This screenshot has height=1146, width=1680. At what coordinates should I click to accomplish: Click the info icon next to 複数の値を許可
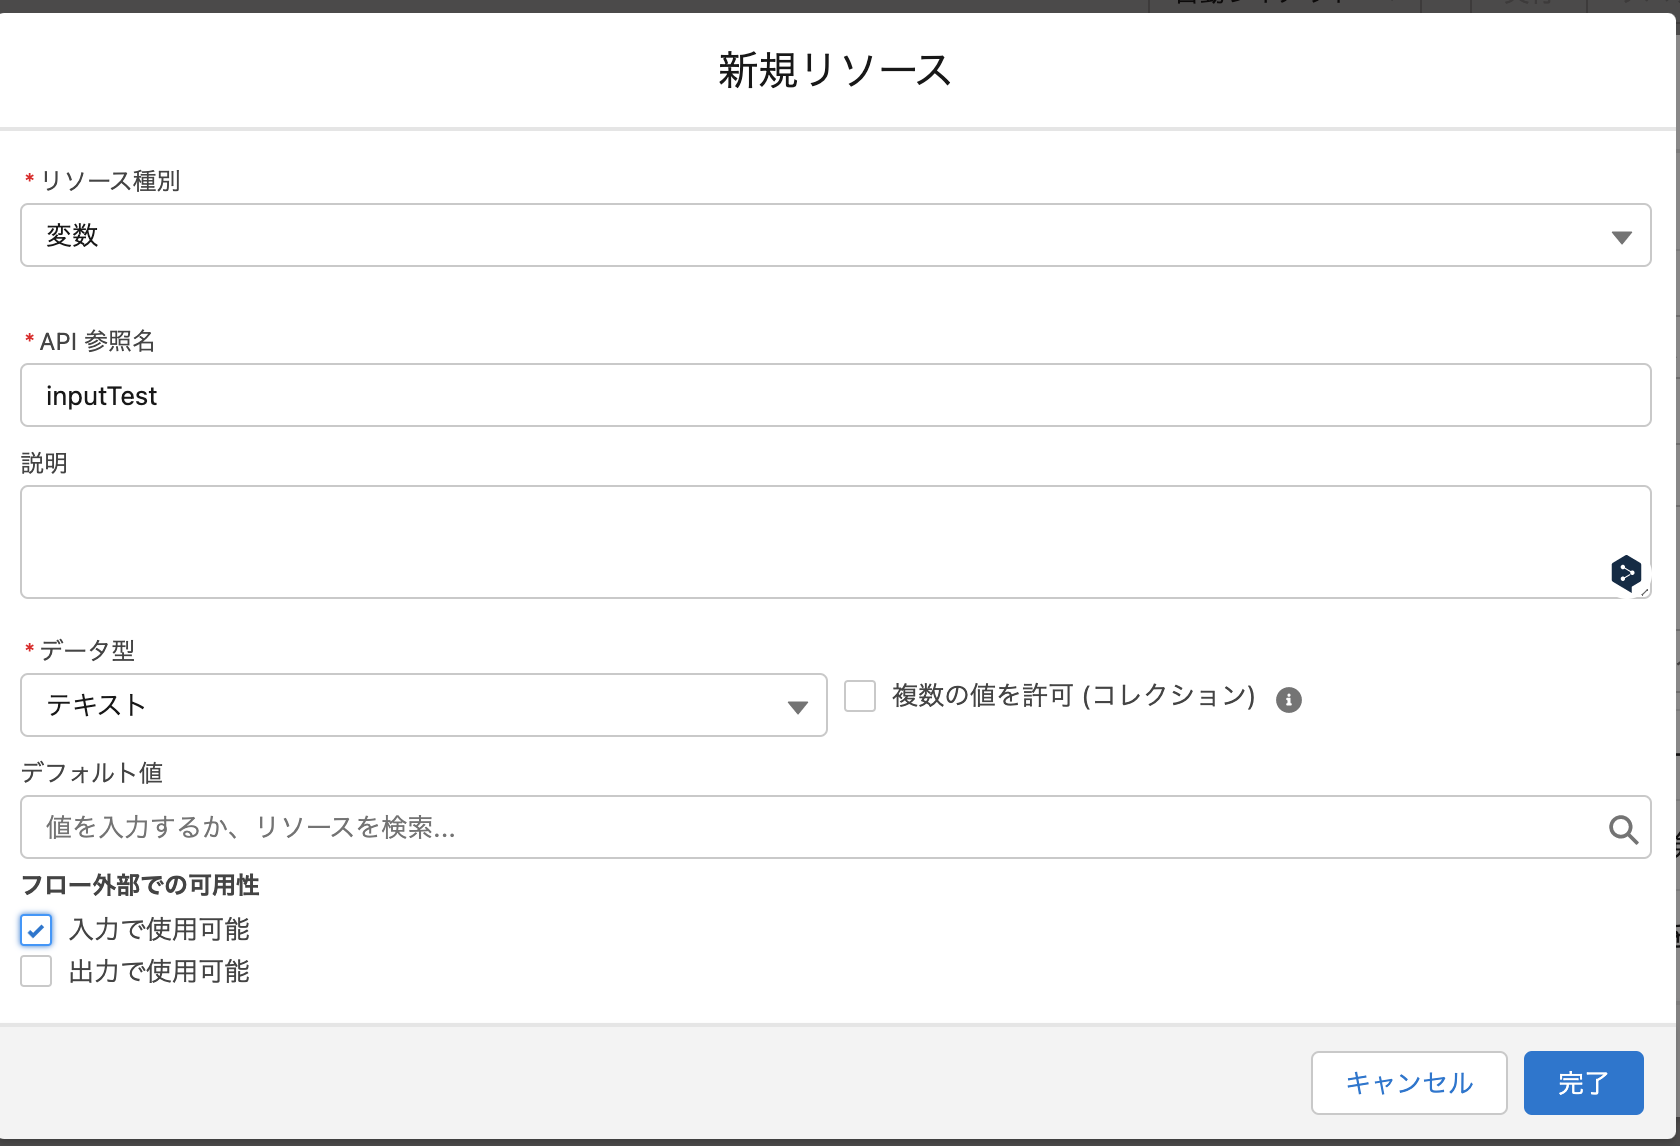tap(1288, 699)
